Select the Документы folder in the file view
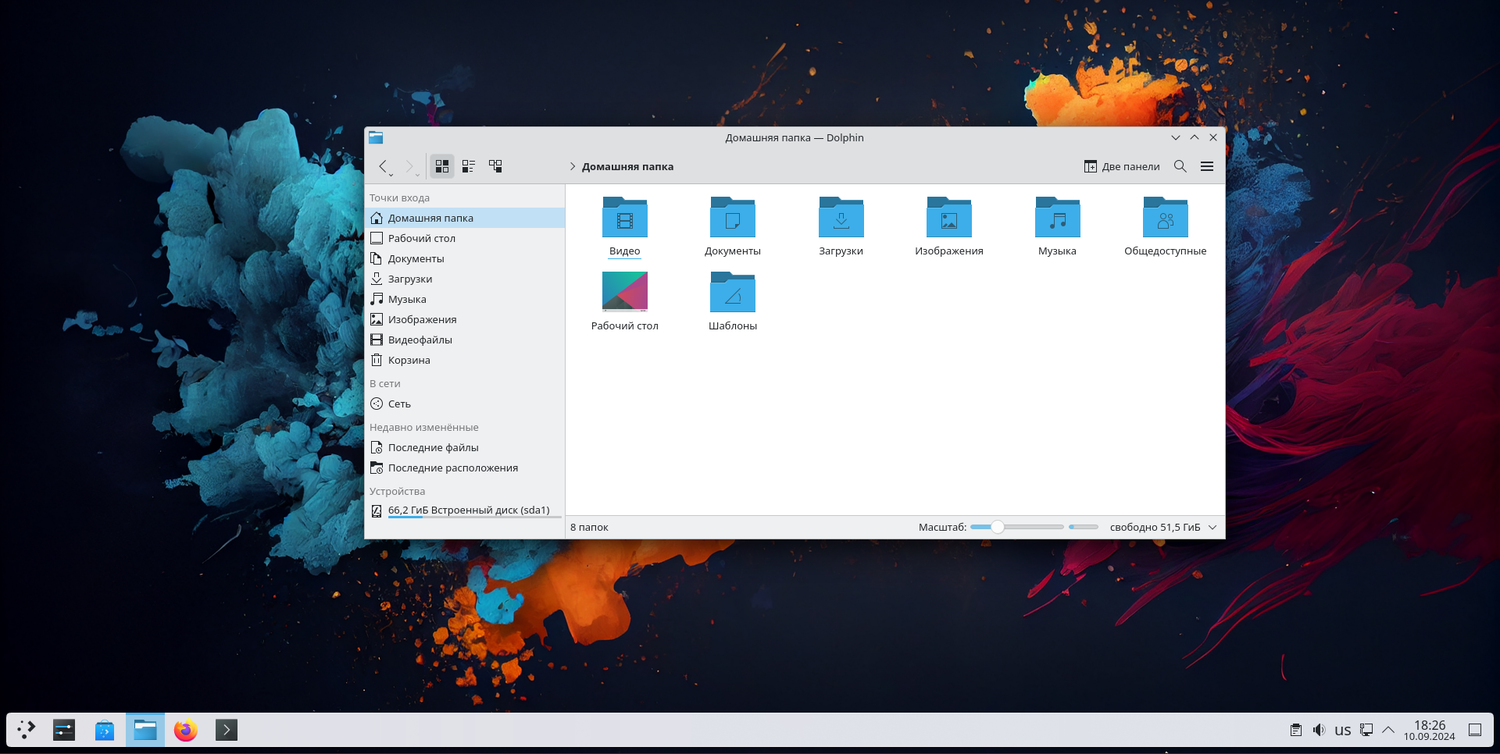The height and width of the screenshot is (754, 1500). click(x=733, y=227)
